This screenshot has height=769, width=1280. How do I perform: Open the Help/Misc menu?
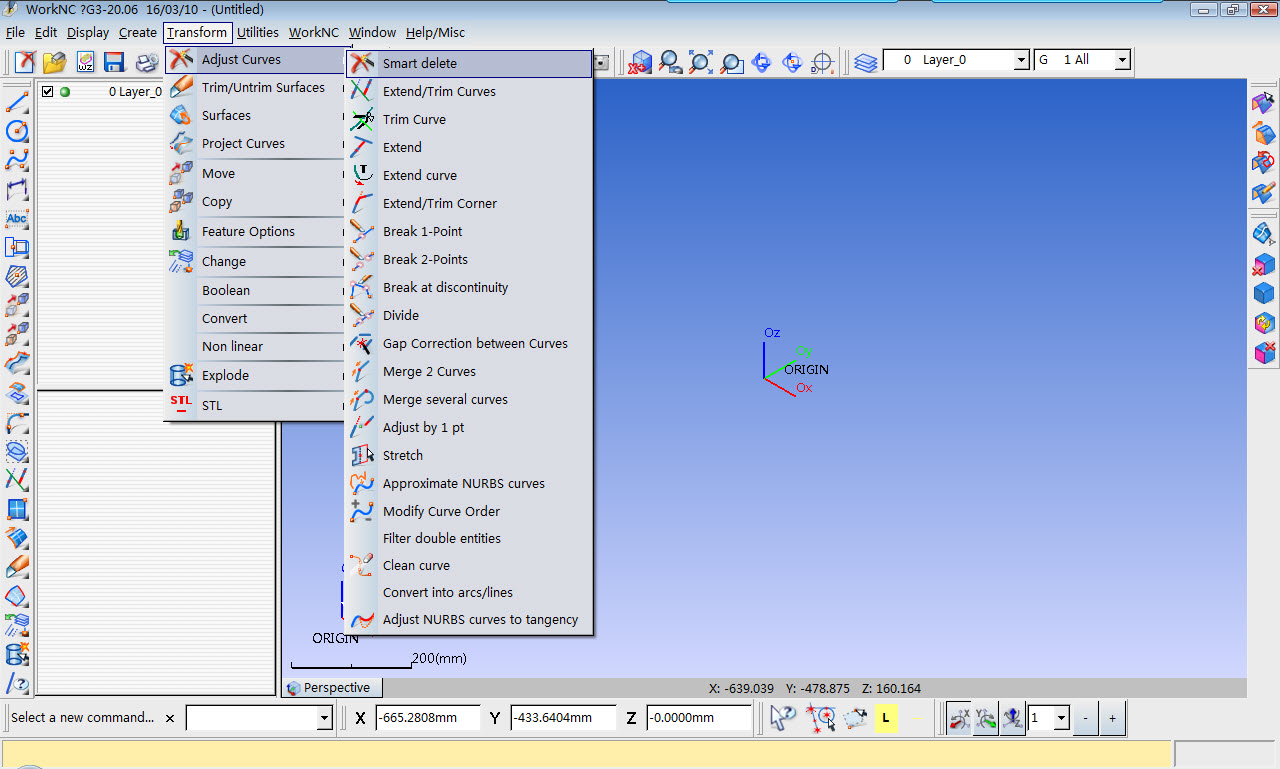coord(435,32)
